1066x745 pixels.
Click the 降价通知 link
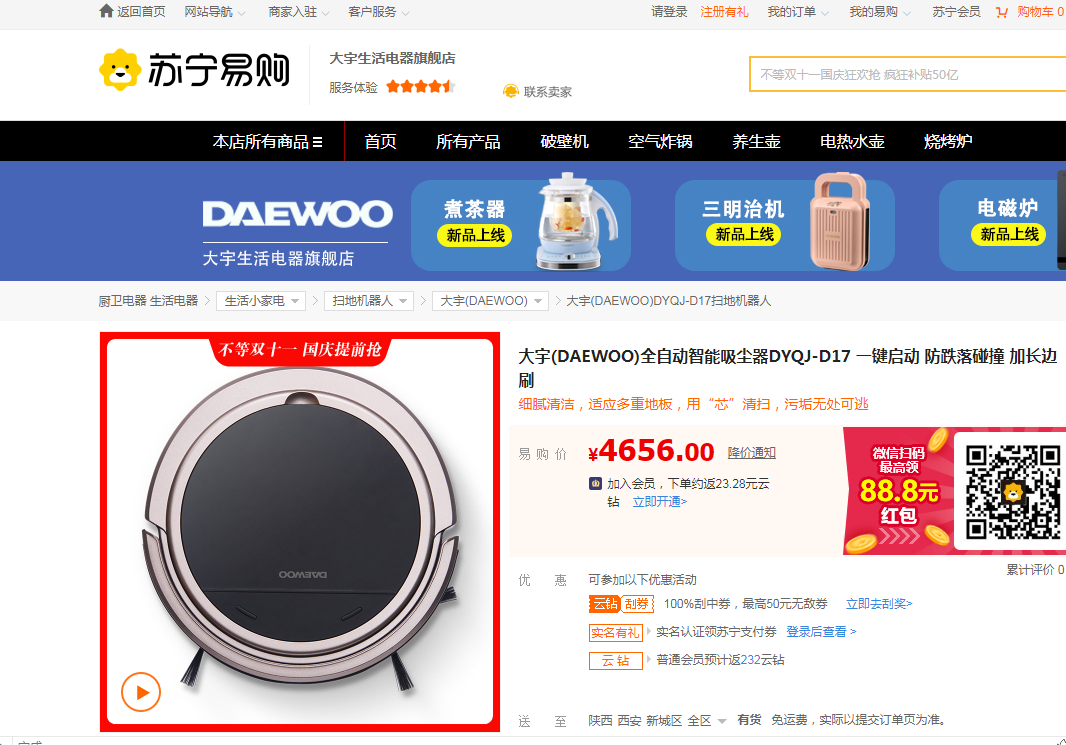(751, 453)
